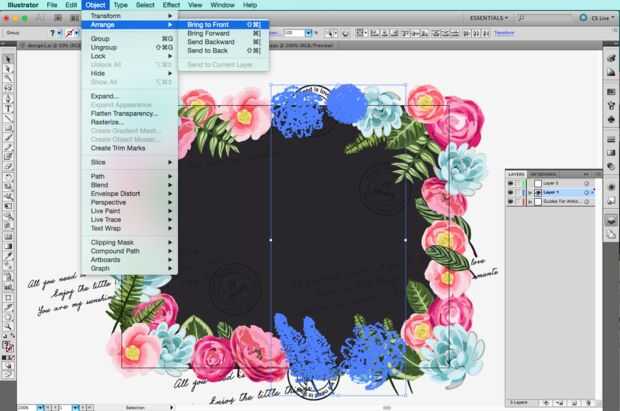Image resolution: width=620 pixels, height=411 pixels.
Task: Expand the Transform submenu
Action: coord(129,16)
